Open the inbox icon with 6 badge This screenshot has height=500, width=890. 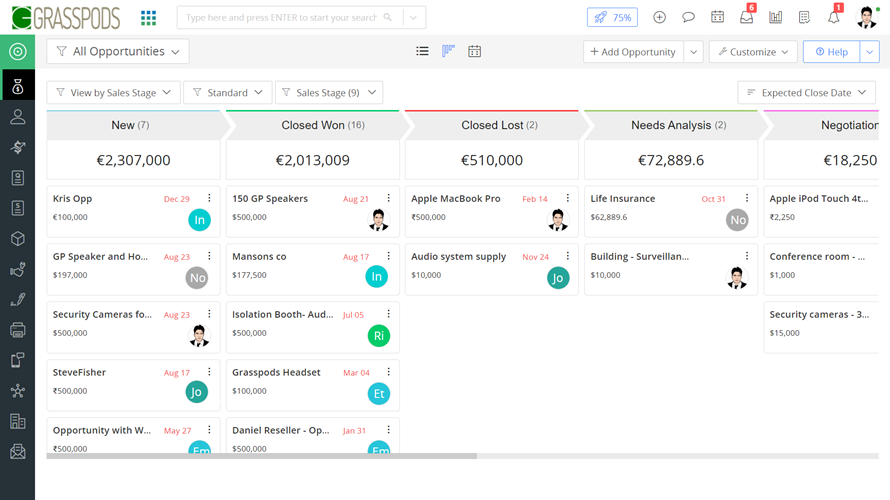tap(746, 18)
